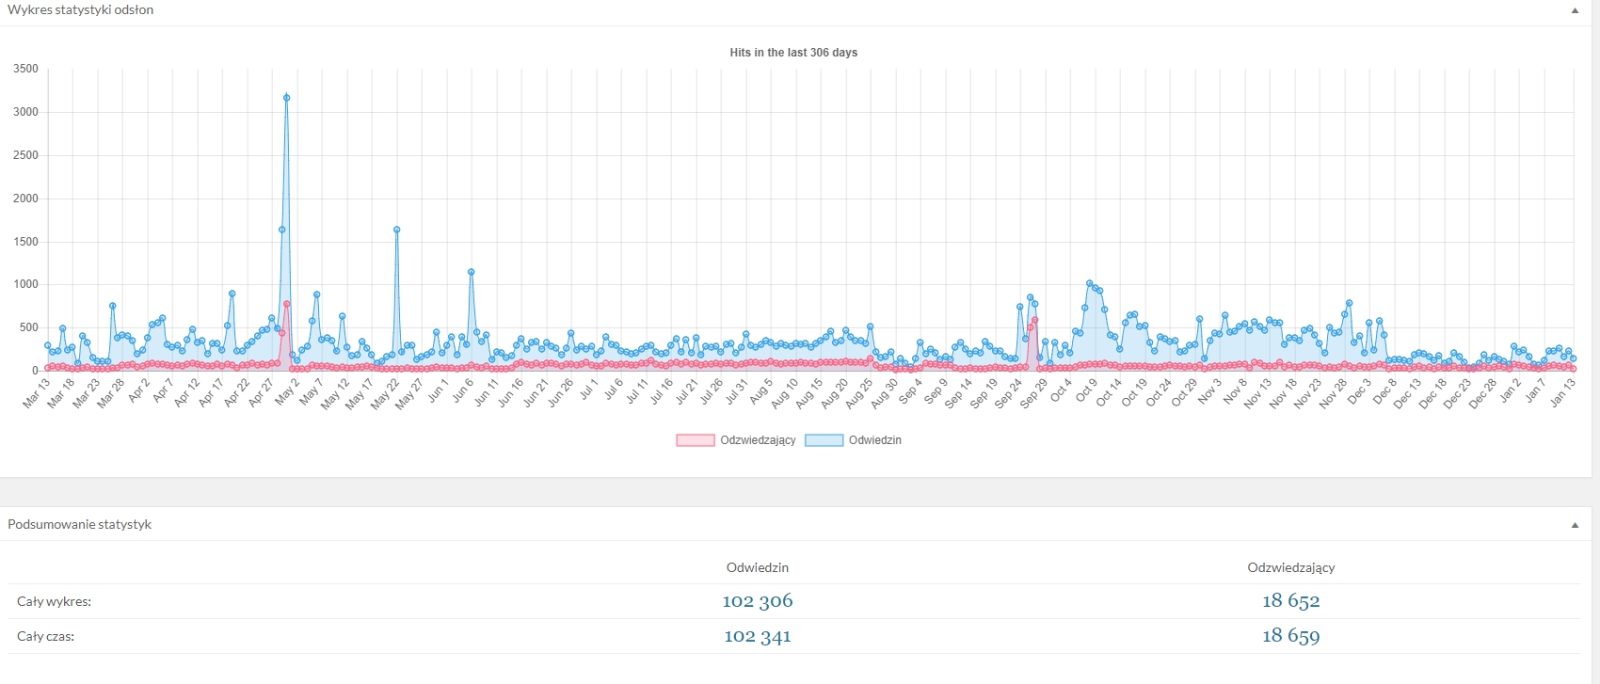The image size is (1600, 684).
Task: Select the pink visitor peak near April 30
Action: coord(286,304)
